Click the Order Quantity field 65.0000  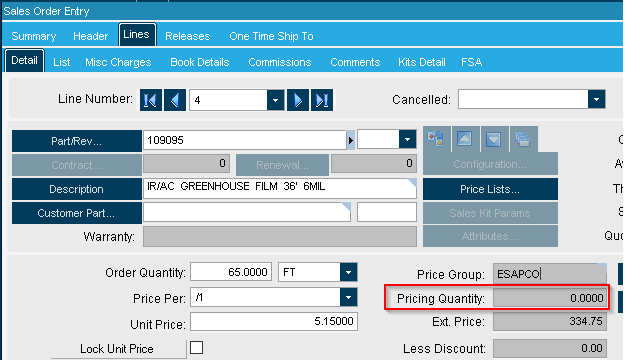[231, 272]
